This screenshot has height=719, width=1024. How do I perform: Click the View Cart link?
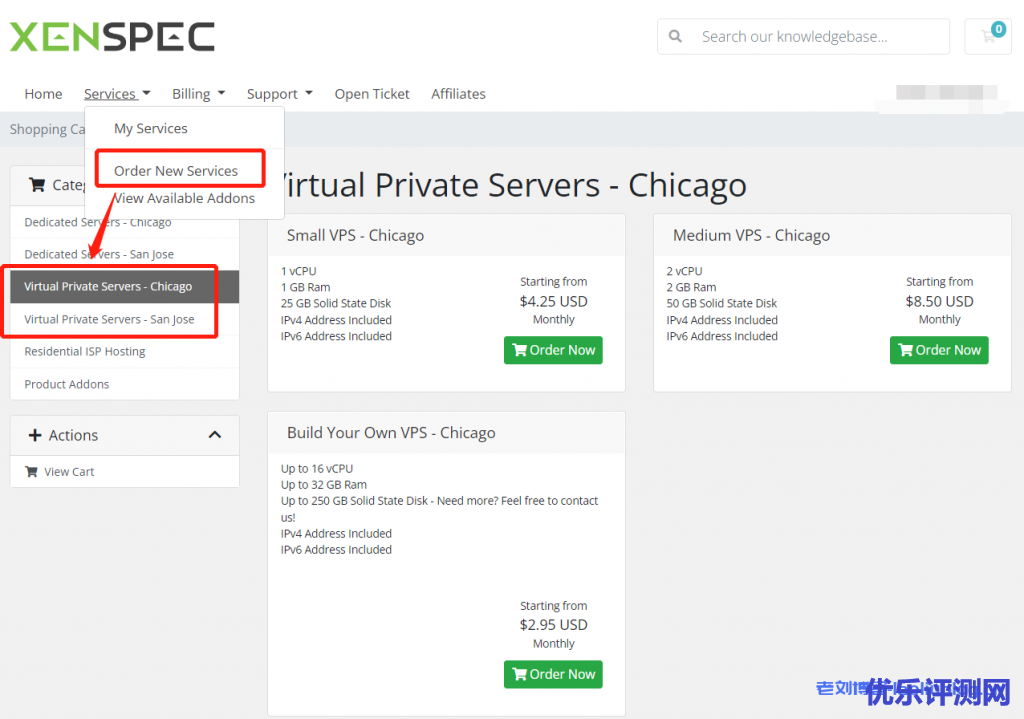tap(69, 471)
